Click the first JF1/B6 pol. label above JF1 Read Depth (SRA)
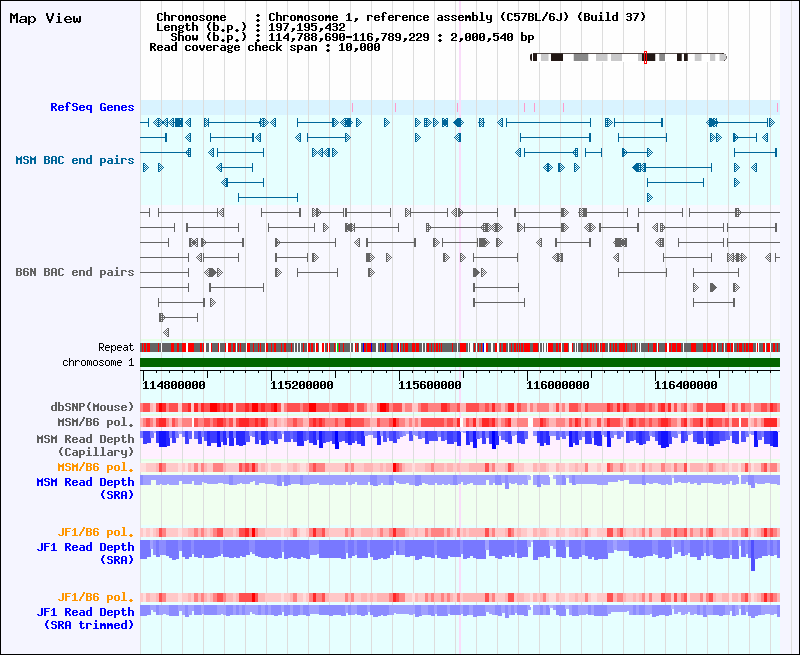 (95, 532)
